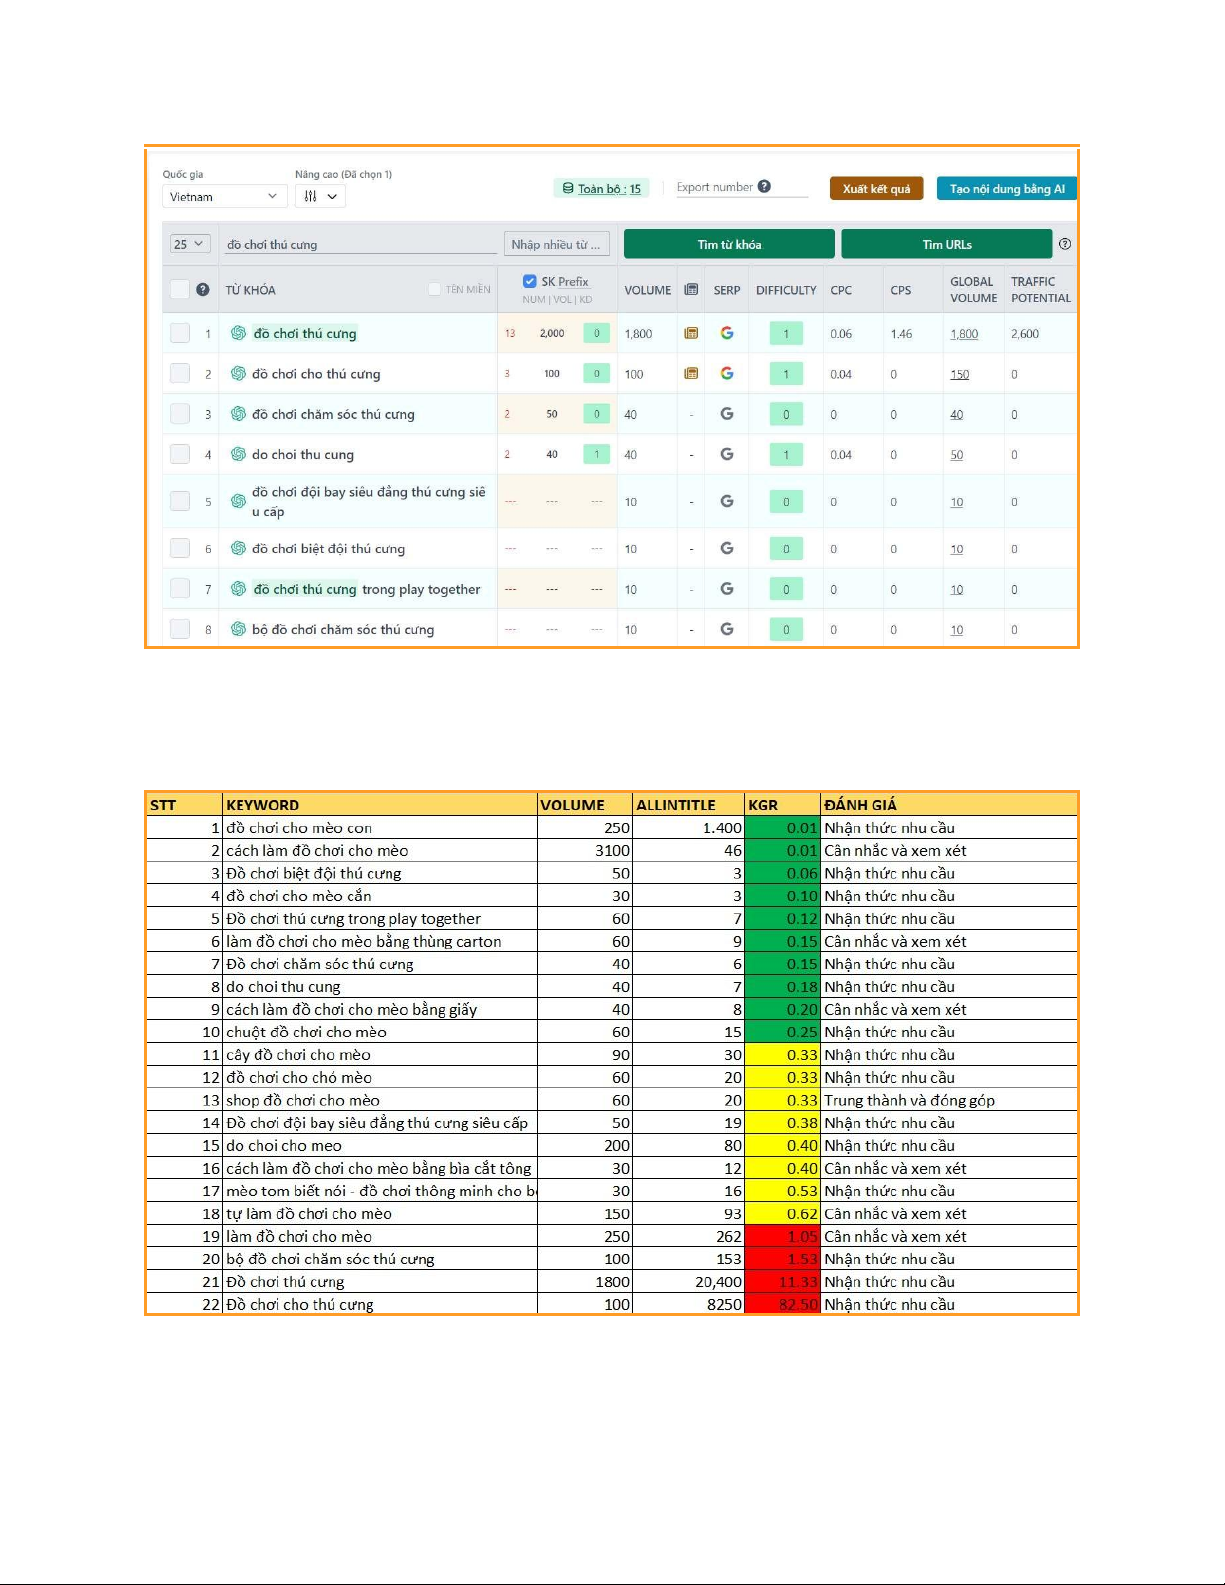This screenshot has height=1585, width=1225.
Task: Expand the Nâng cao filter dropdown
Action: [x=320, y=197]
